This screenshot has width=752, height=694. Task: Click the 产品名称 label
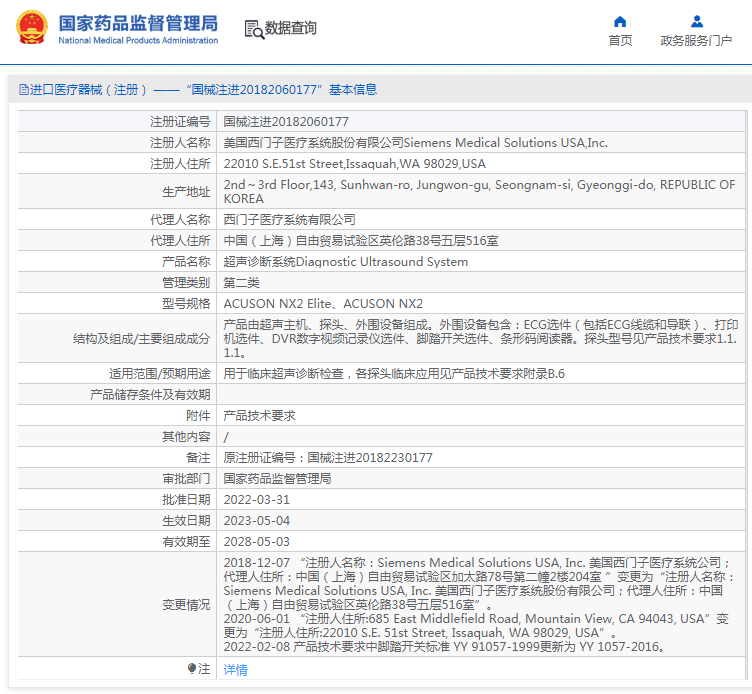(x=186, y=262)
